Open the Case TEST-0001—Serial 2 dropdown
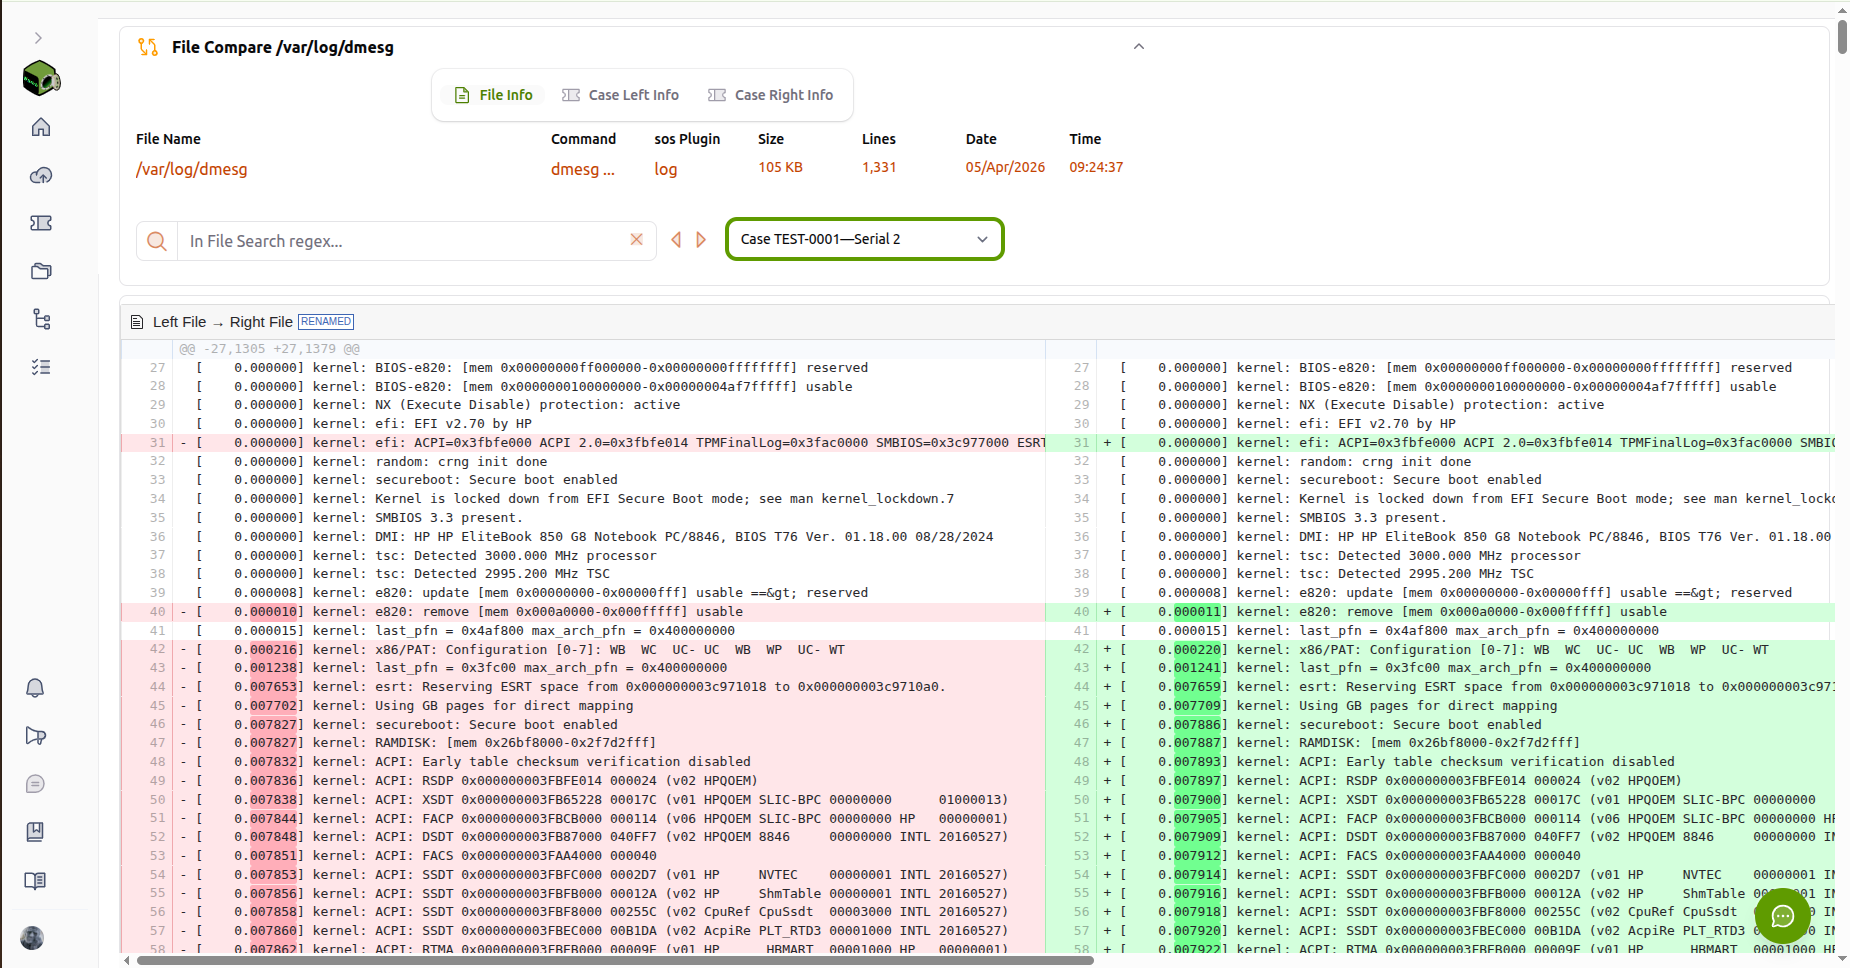Viewport: 1850px width, 968px height. (864, 239)
